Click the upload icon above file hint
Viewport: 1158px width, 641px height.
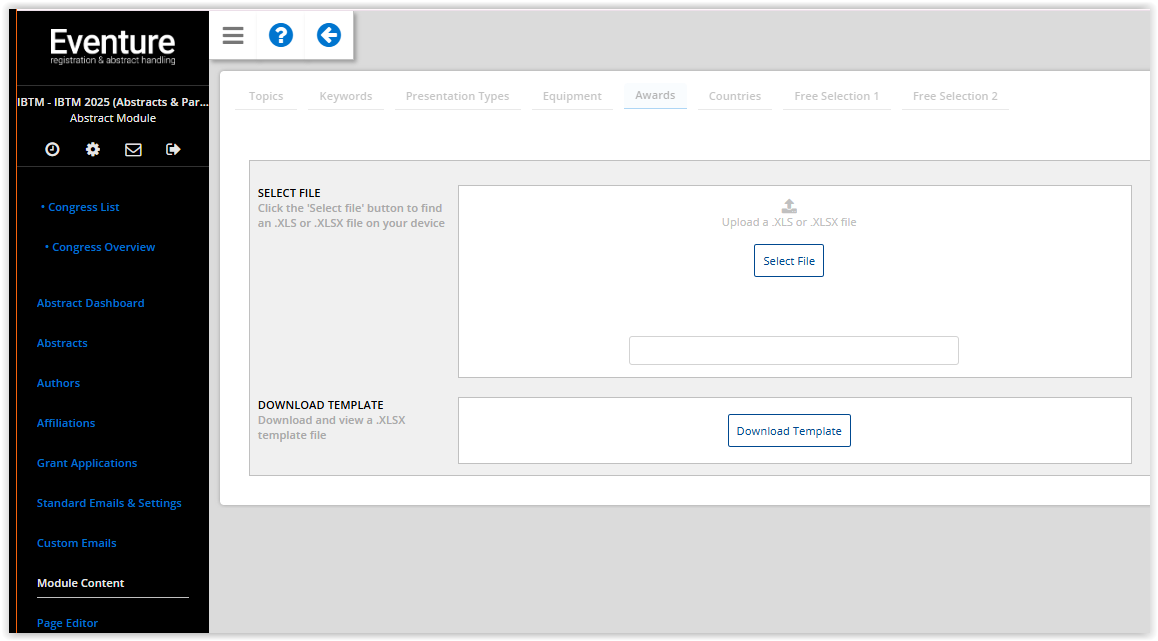point(789,206)
